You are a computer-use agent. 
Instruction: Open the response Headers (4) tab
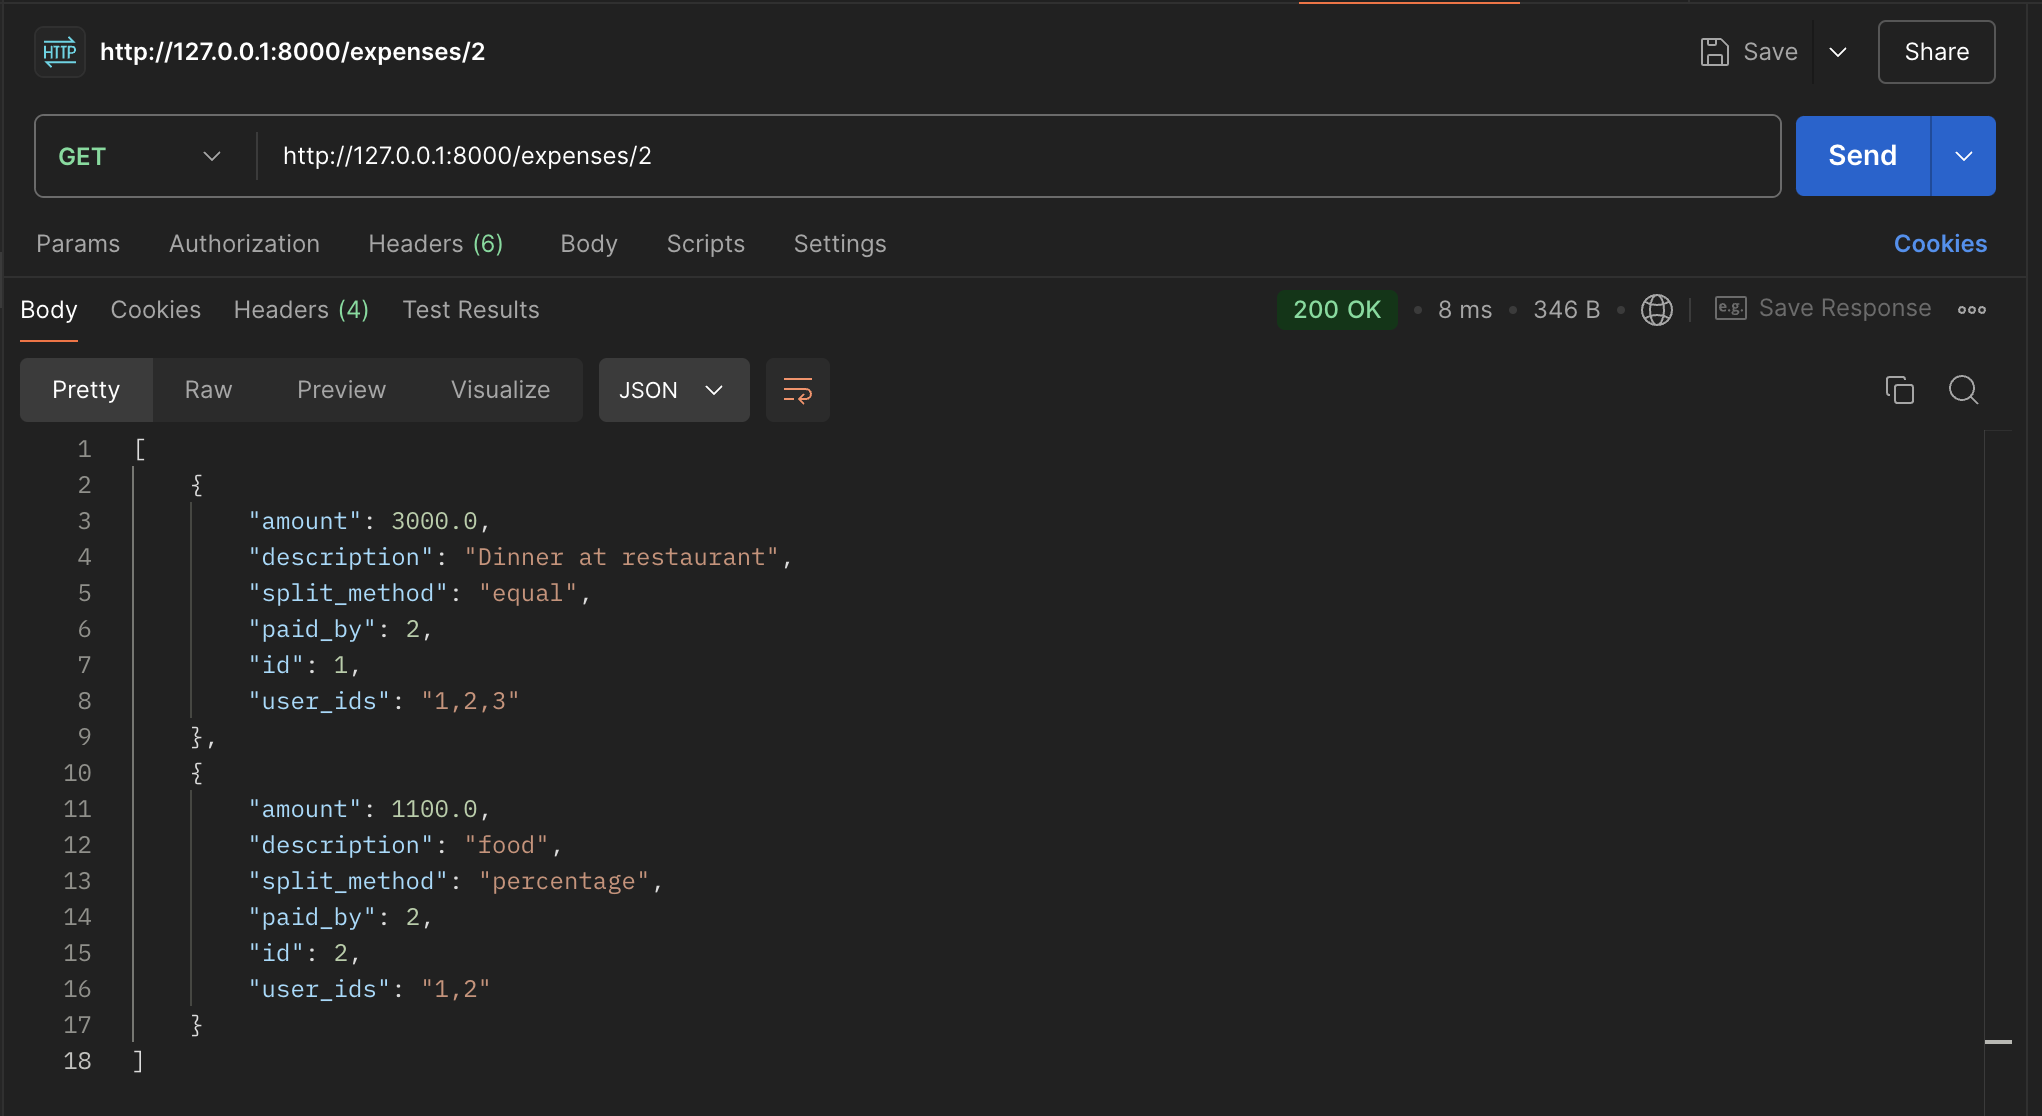pyautogui.click(x=301, y=310)
